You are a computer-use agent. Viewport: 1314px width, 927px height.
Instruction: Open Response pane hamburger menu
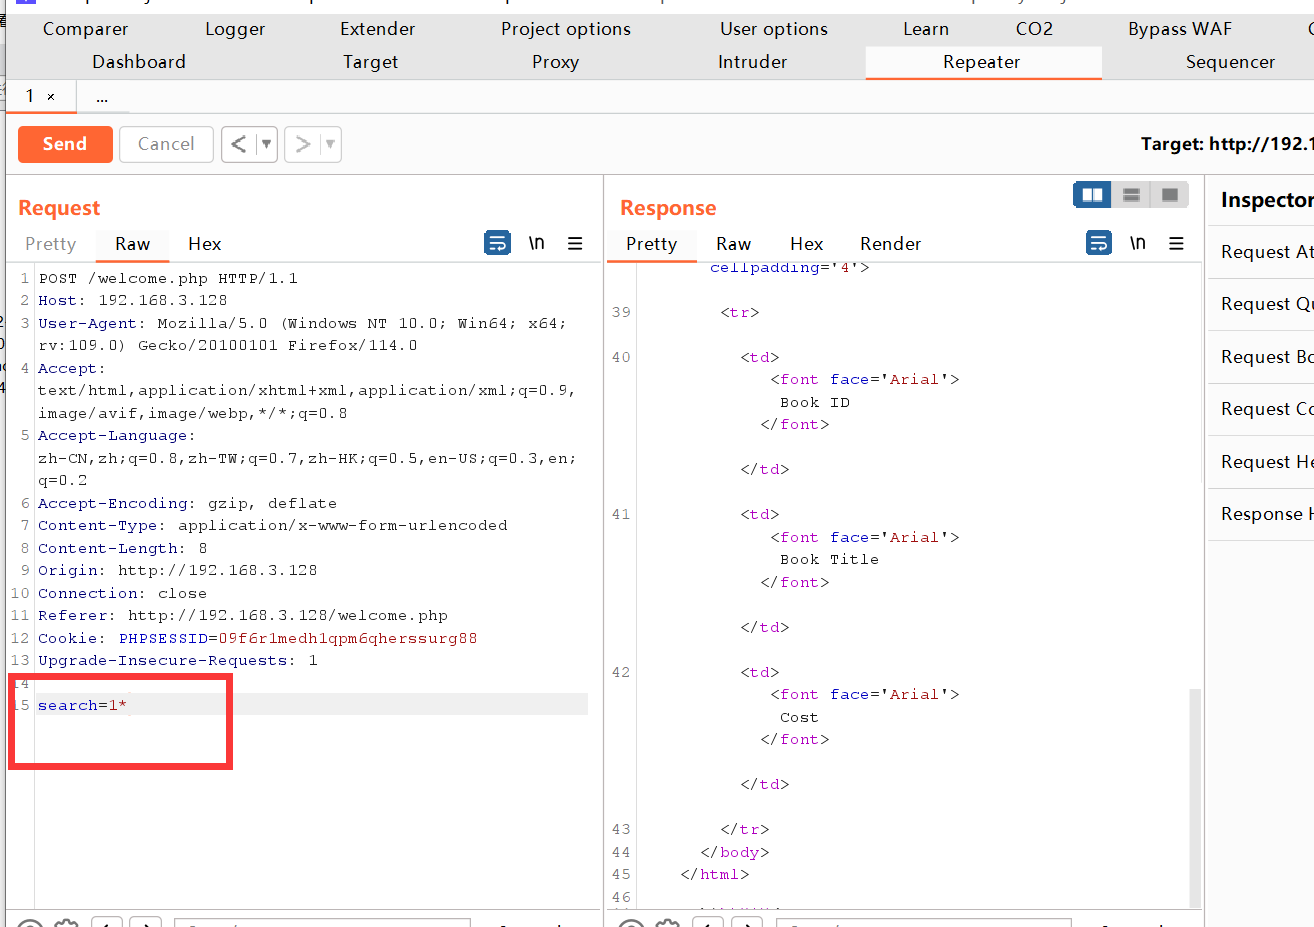point(1176,243)
